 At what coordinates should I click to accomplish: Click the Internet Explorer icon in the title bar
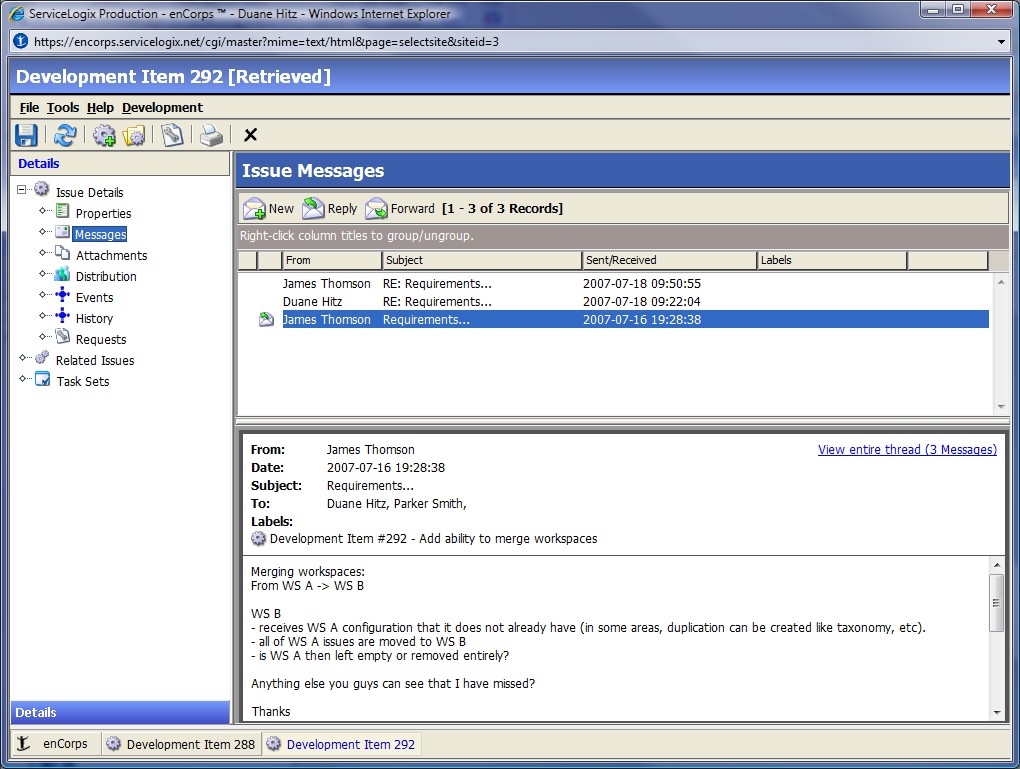[18, 14]
